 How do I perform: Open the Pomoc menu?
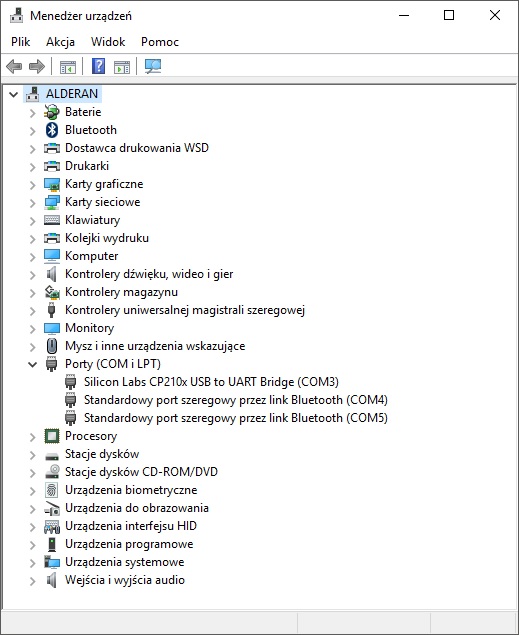pos(160,42)
